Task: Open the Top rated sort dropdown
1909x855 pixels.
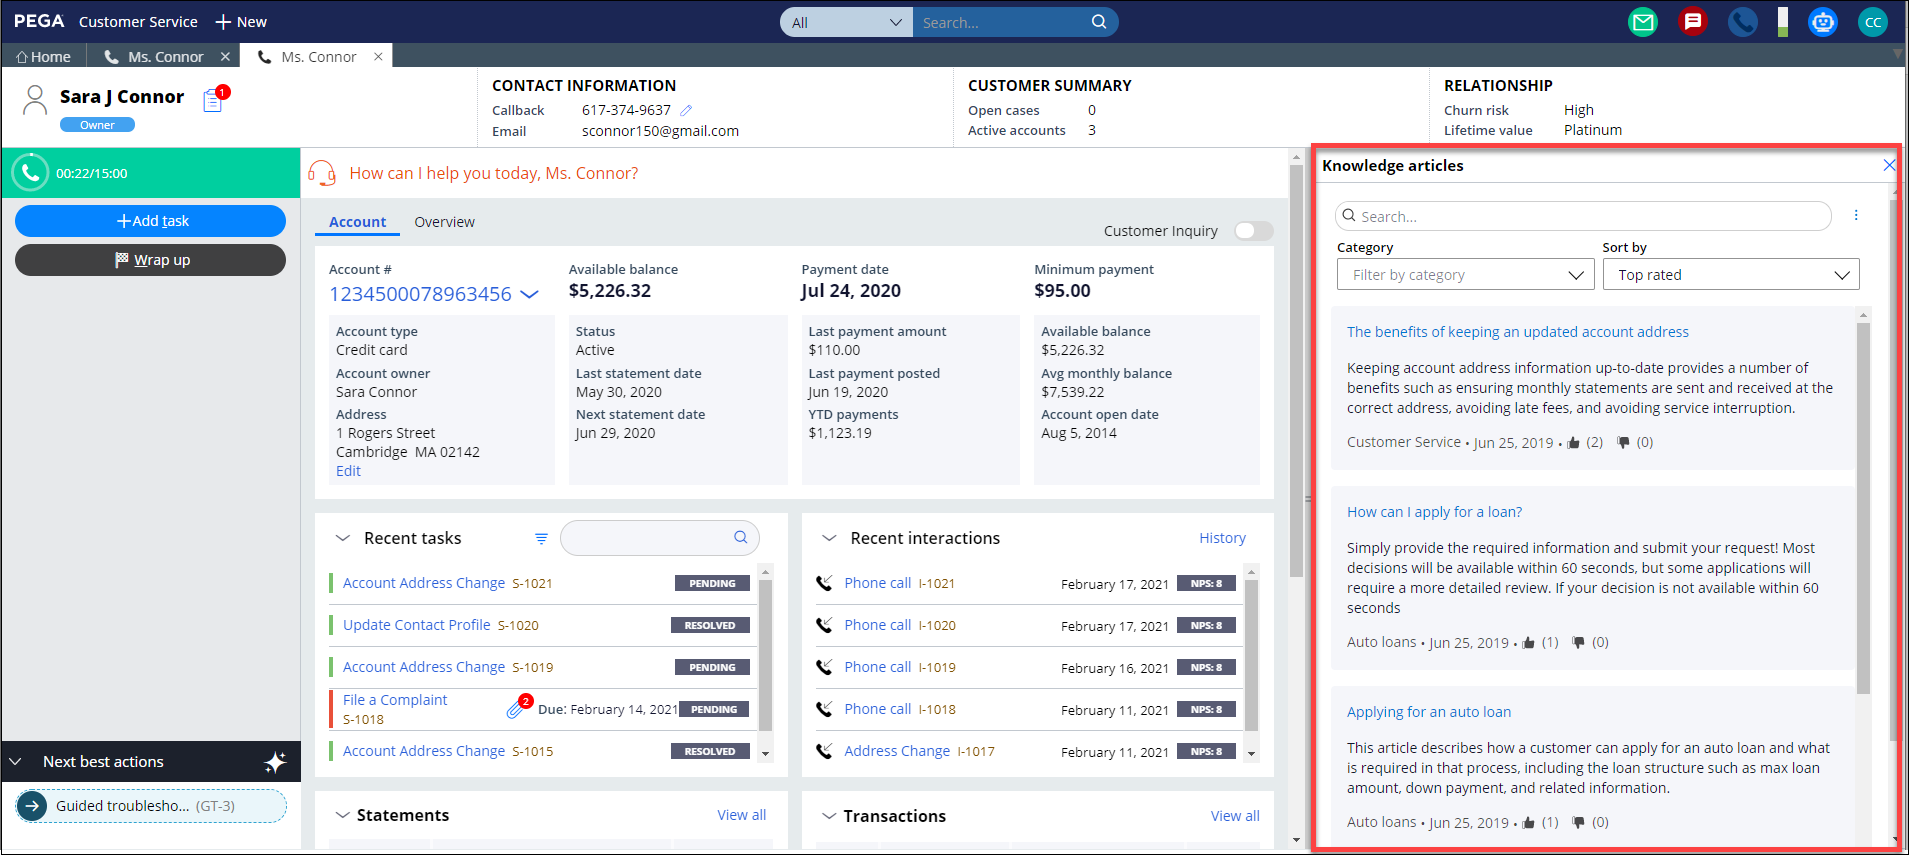Action: pos(1730,275)
